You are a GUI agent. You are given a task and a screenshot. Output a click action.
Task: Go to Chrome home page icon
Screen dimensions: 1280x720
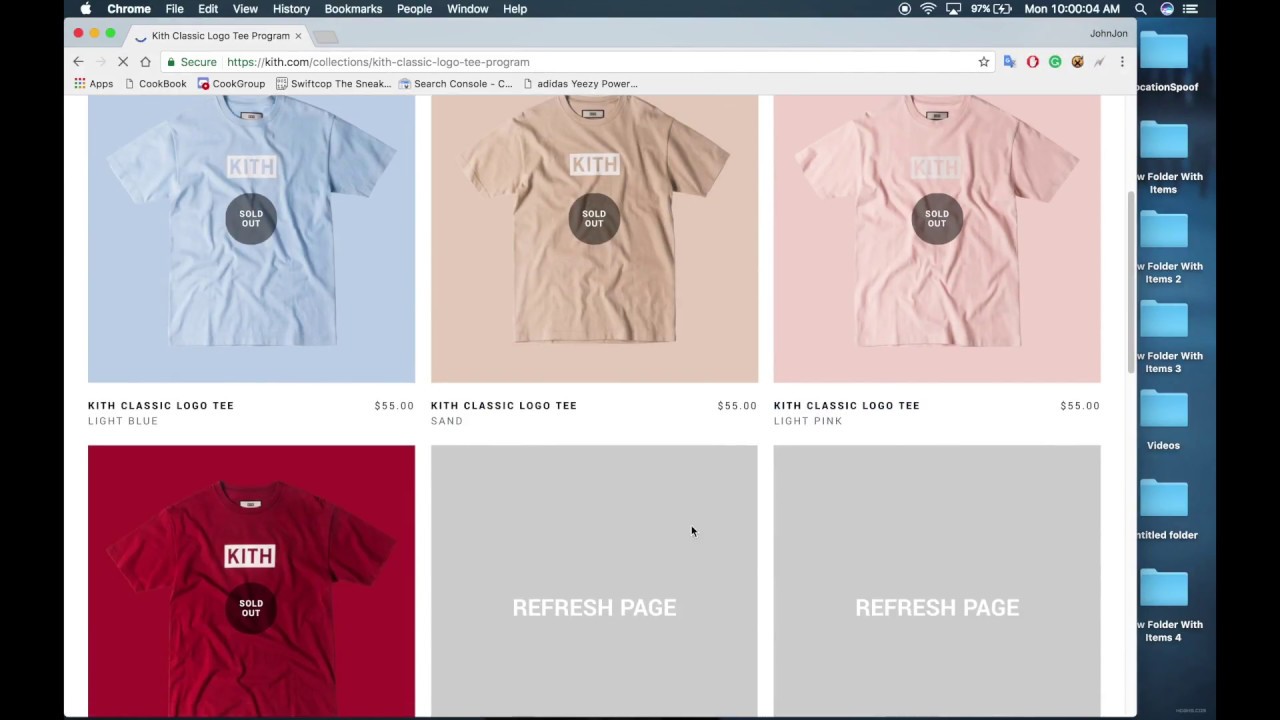point(145,62)
